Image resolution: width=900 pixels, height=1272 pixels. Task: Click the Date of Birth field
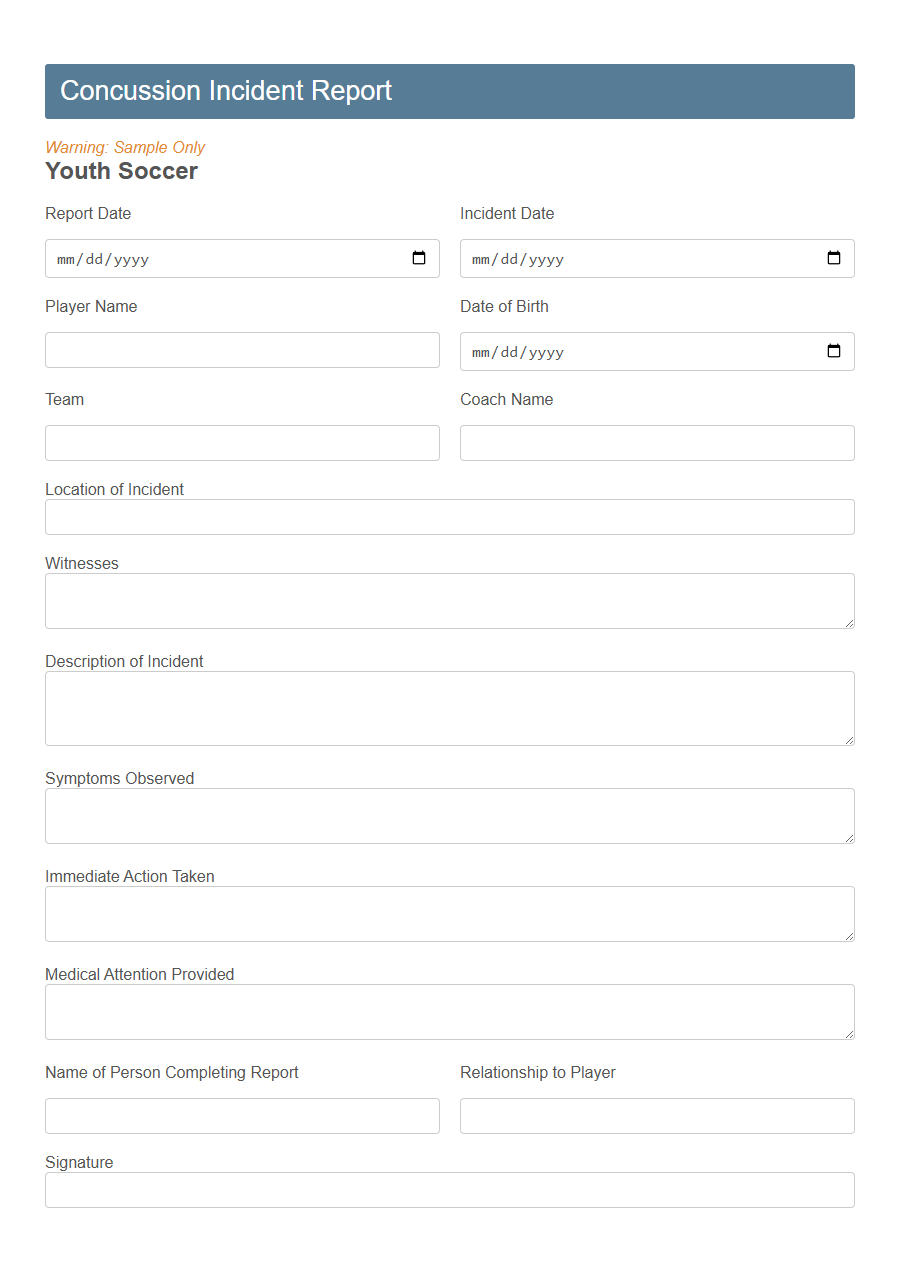[620, 351]
